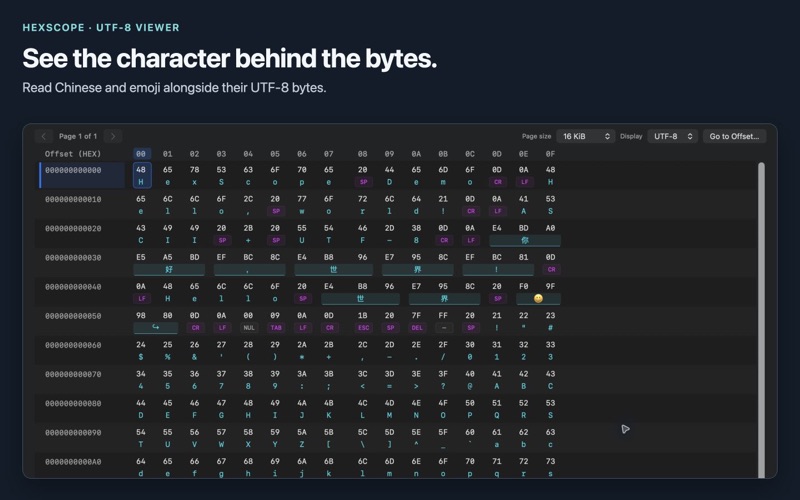Click the 你 character cell in row 000000000020
This screenshot has width=800, height=500.
[x=524, y=240]
